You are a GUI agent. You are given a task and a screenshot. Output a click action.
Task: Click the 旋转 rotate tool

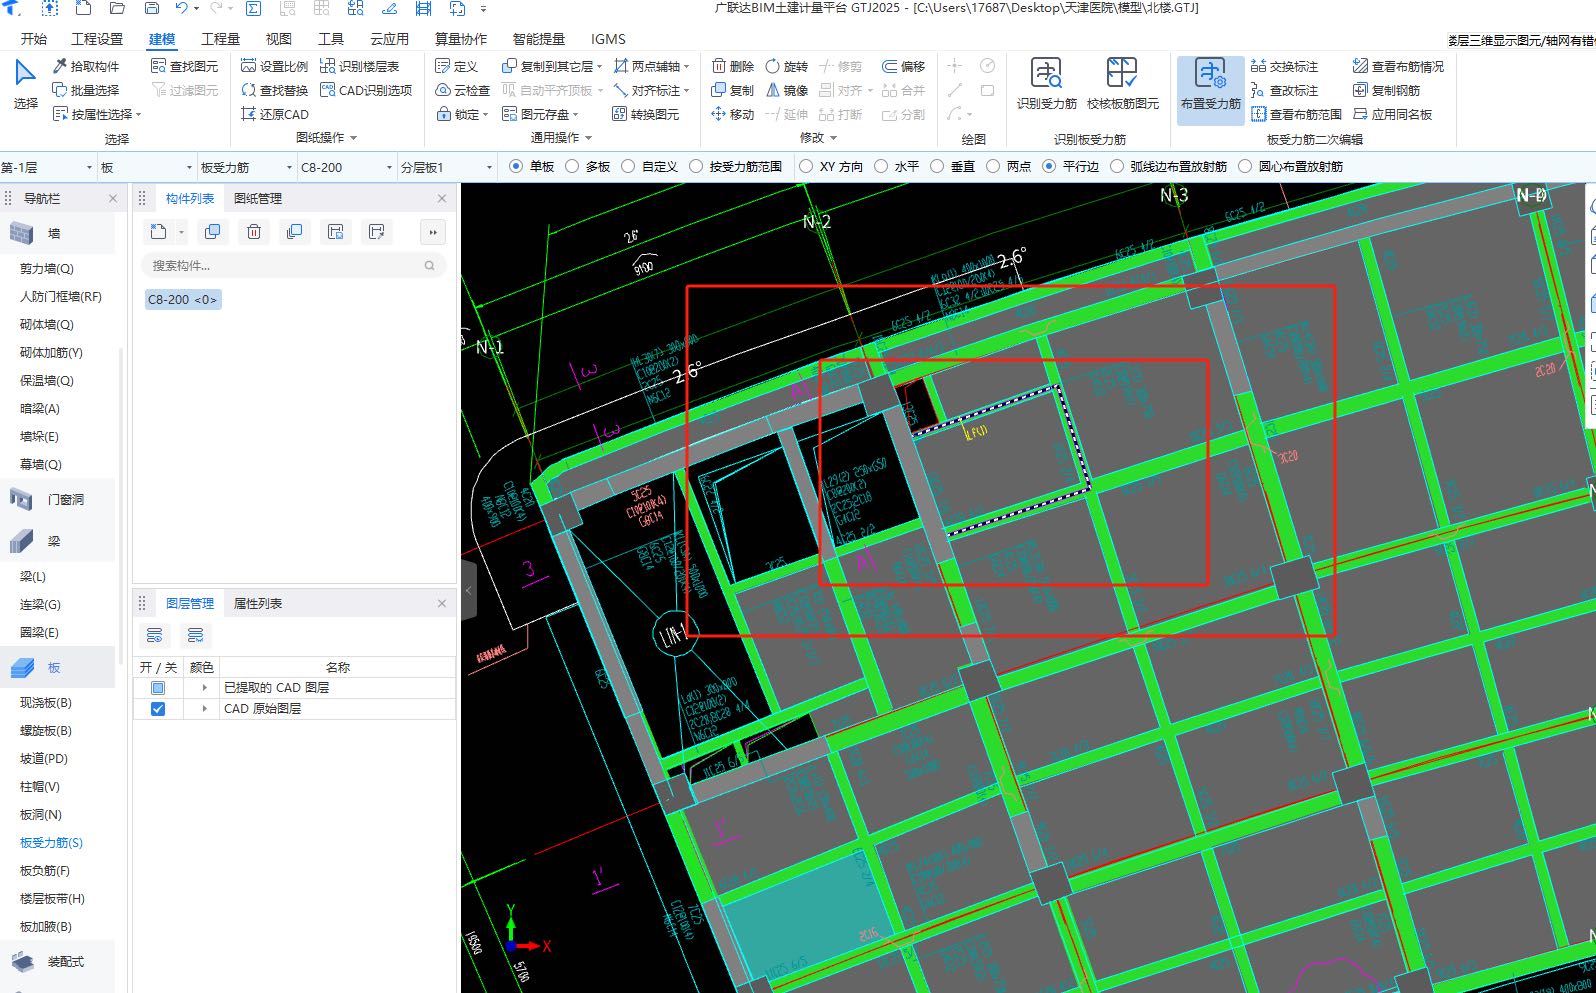click(x=787, y=66)
